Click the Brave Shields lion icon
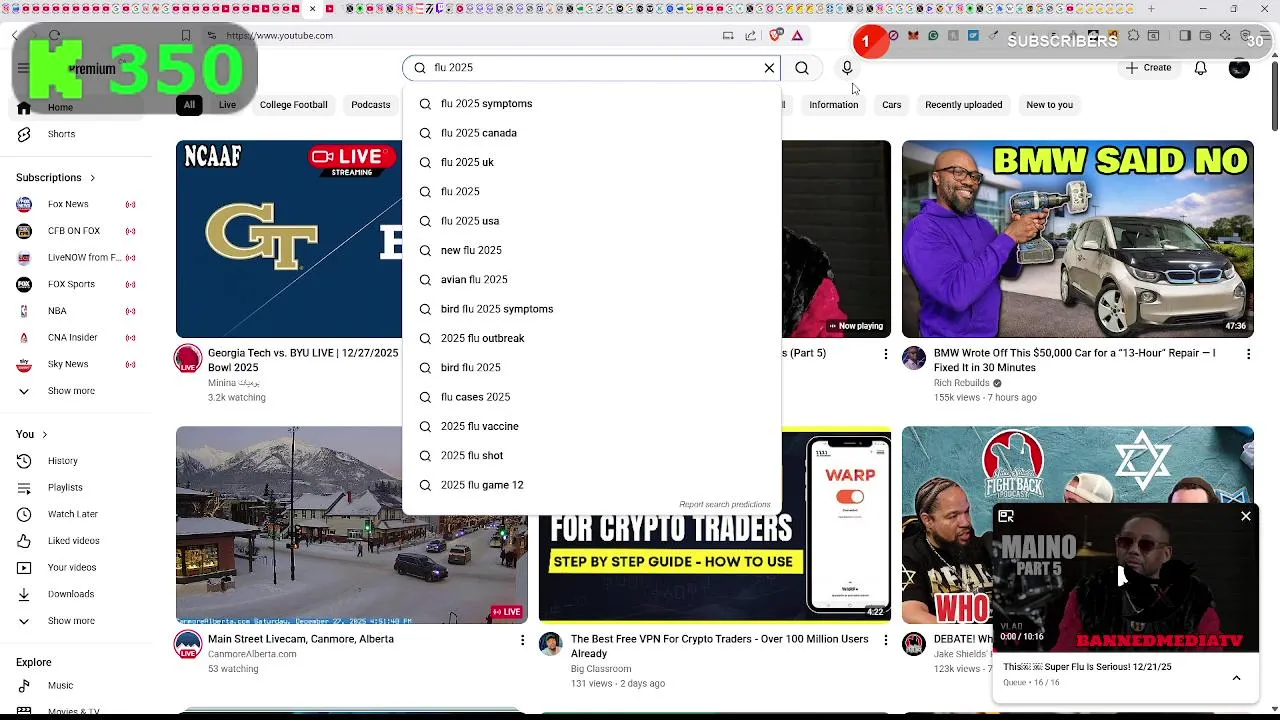 tap(775, 35)
